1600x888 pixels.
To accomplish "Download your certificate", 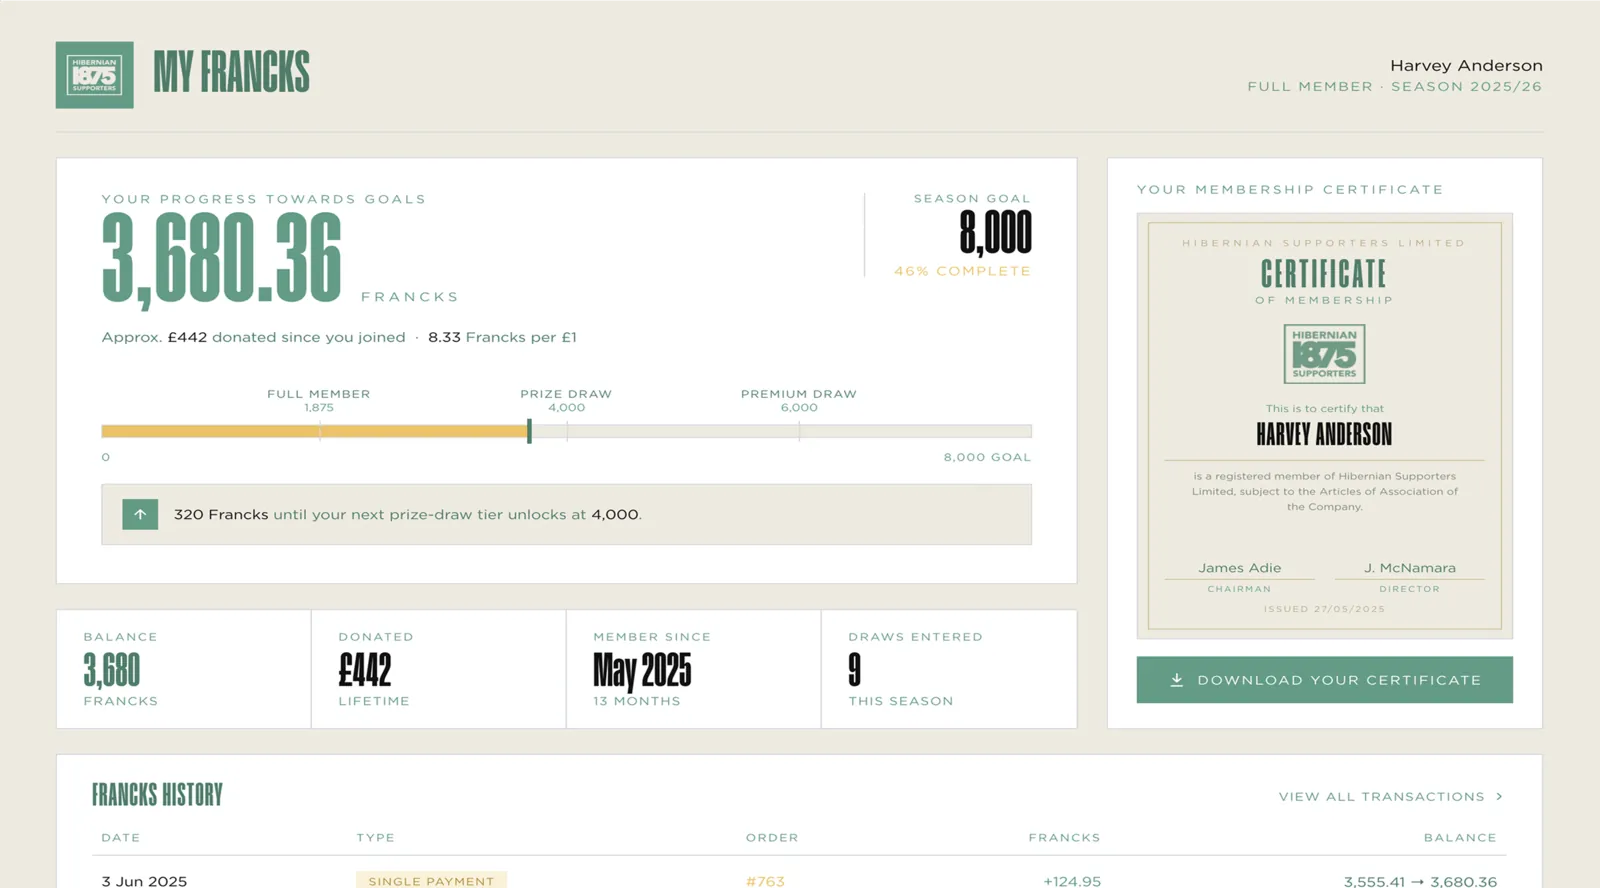I will 1324,680.
